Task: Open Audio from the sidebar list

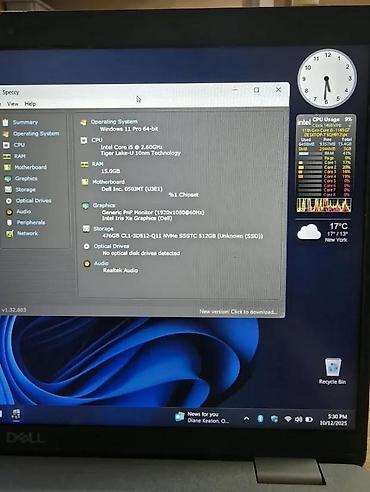Action: coord(24,212)
